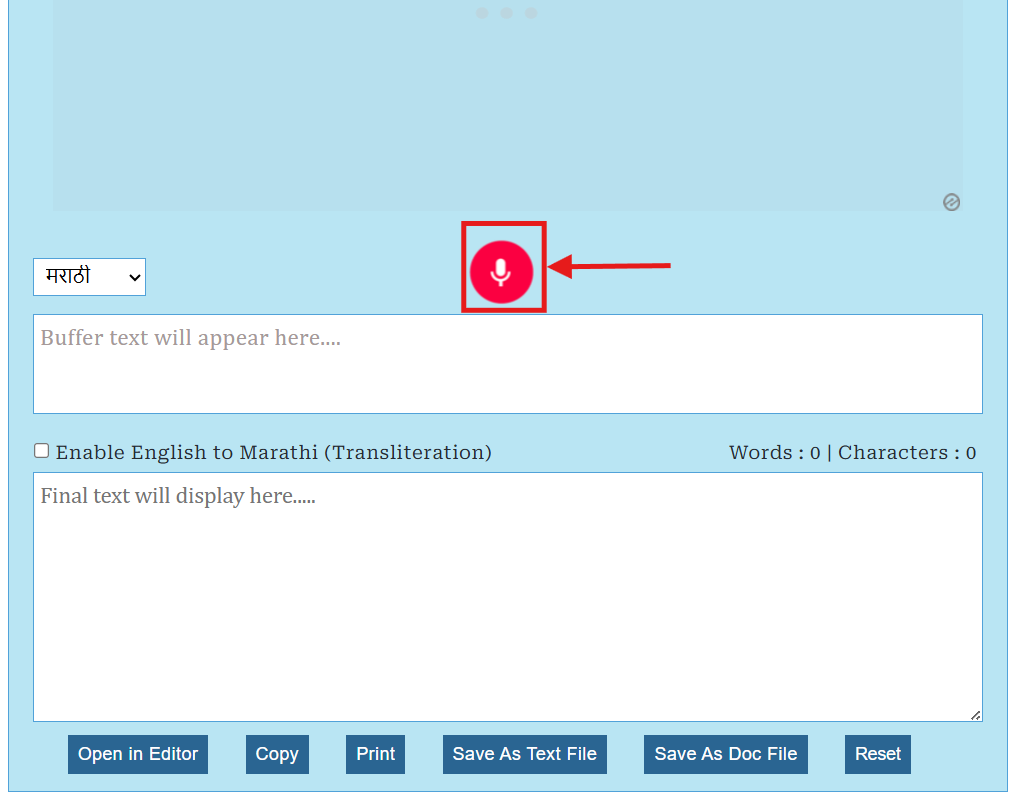This screenshot has height=807, width=1022.
Task: Click the Open in Editor button
Action: click(137, 754)
